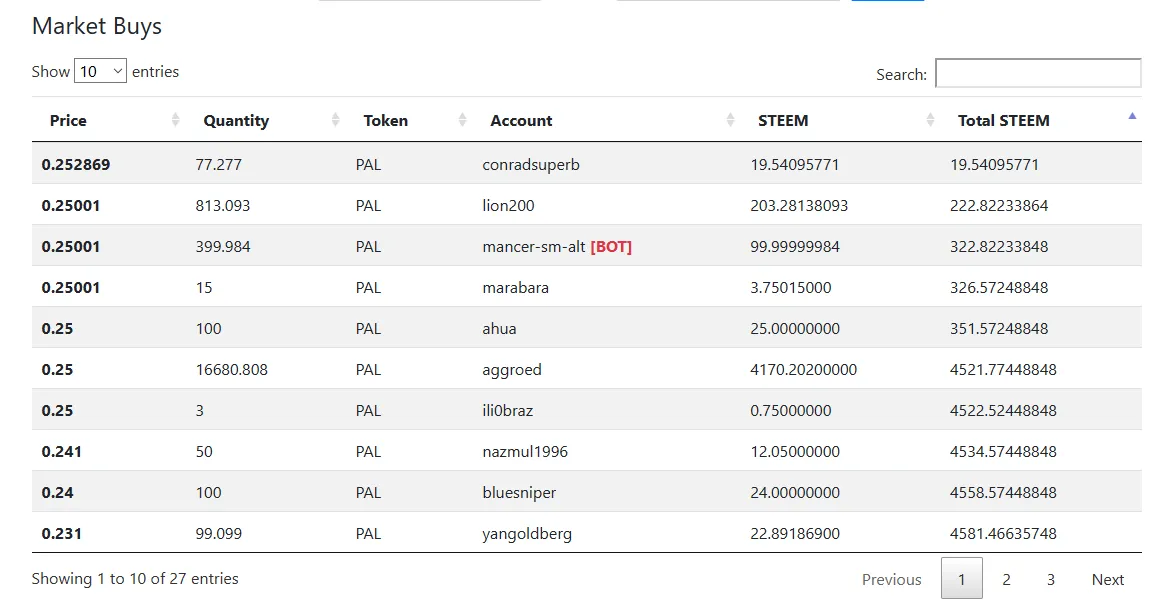Viewport: 1169px width, 615px height.
Task: Click quantity cell 16680.808
Action: coord(232,370)
